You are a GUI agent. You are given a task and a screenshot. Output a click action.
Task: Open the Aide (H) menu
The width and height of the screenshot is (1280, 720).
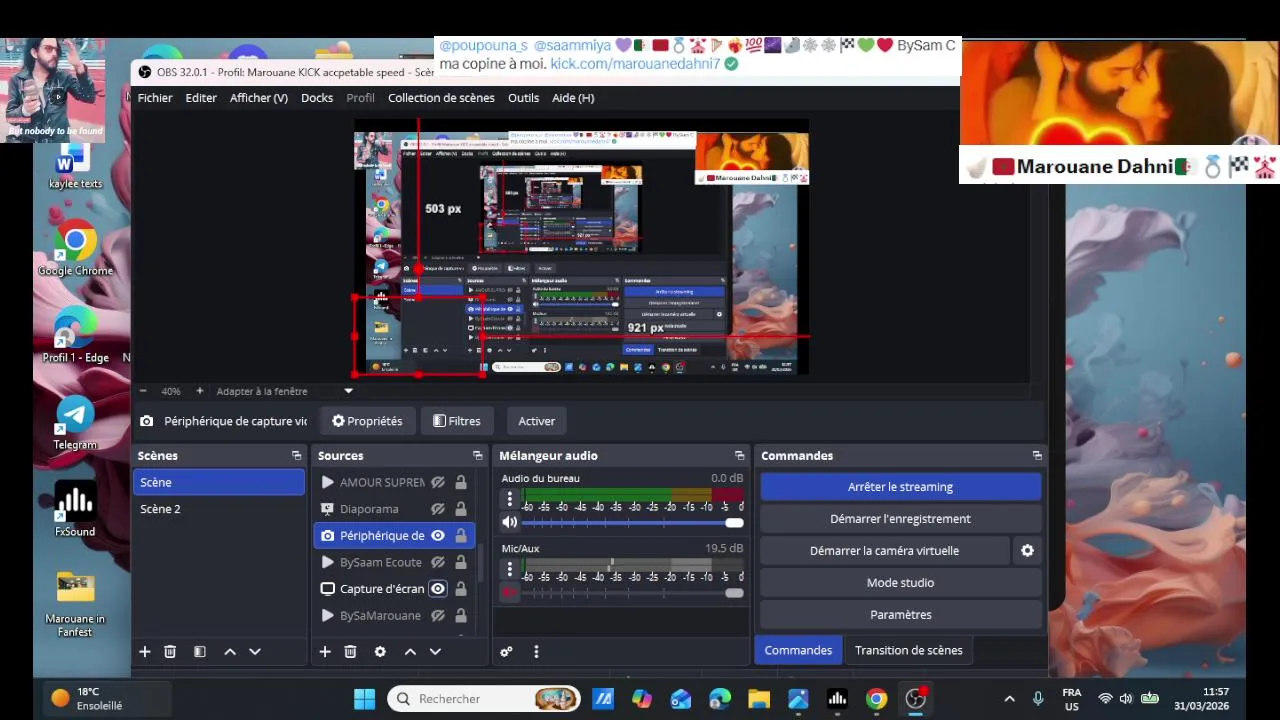coord(573,98)
